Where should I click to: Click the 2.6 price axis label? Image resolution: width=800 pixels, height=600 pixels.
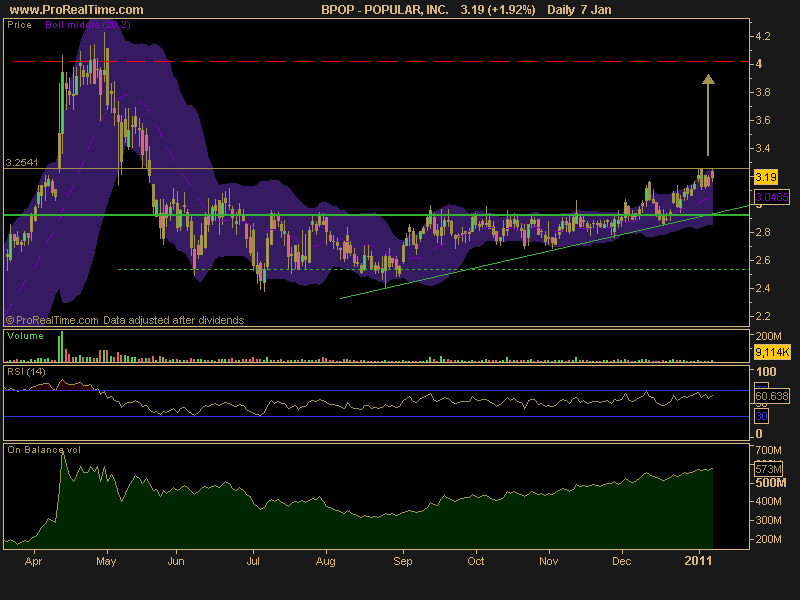[763, 260]
